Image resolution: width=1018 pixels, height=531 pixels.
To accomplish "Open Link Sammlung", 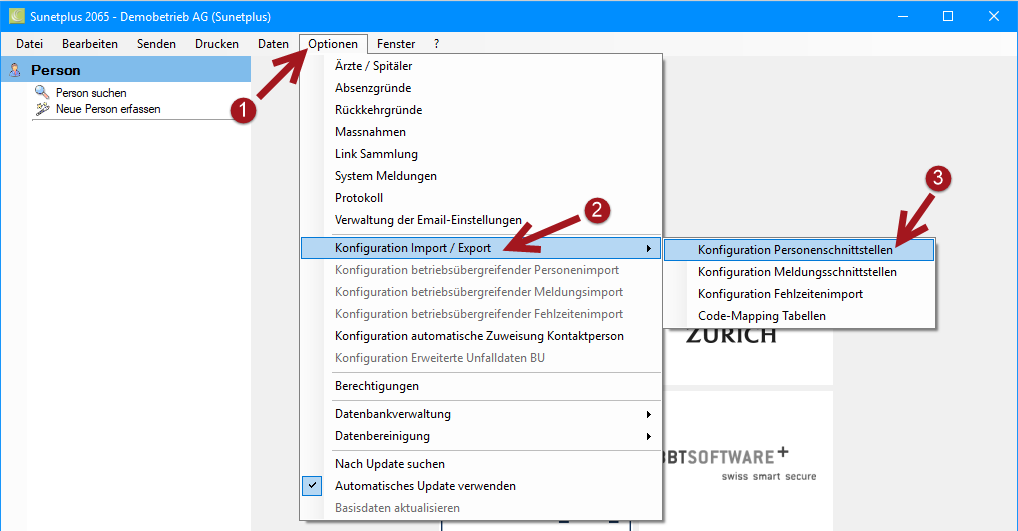I will tap(481, 154).
